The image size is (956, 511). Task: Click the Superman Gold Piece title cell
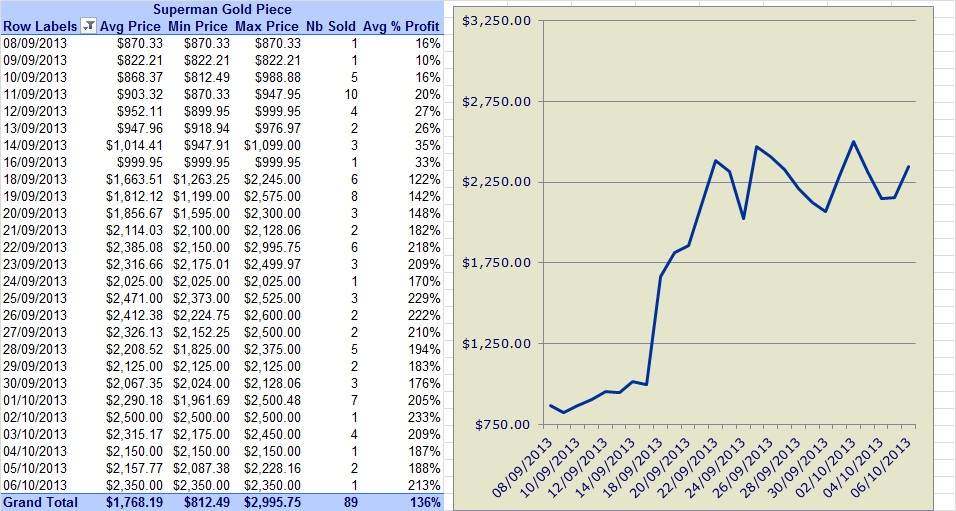click(222, 9)
